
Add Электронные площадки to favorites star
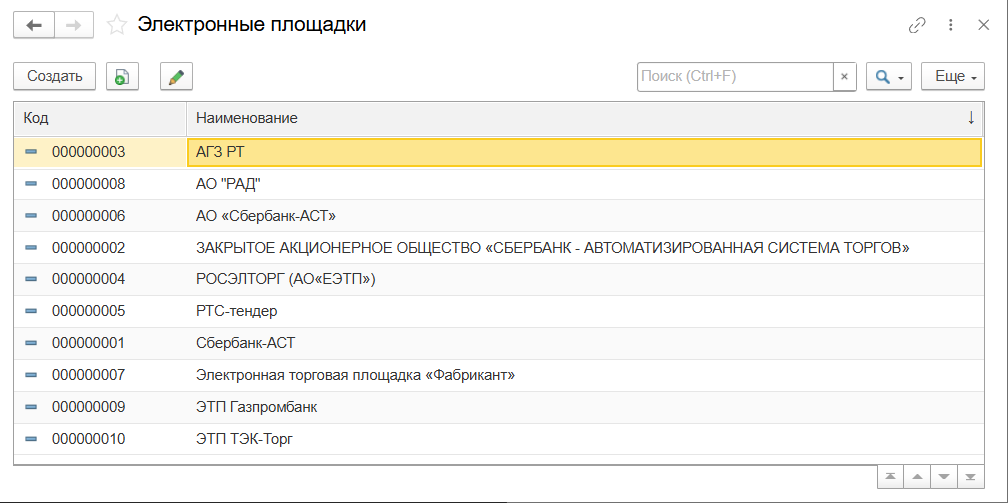(x=116, y=25)
